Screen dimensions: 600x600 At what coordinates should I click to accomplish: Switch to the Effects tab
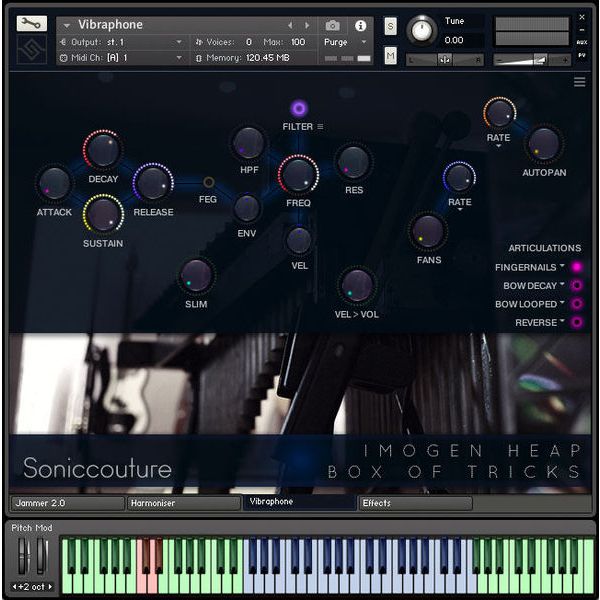(x=416, y=503)
